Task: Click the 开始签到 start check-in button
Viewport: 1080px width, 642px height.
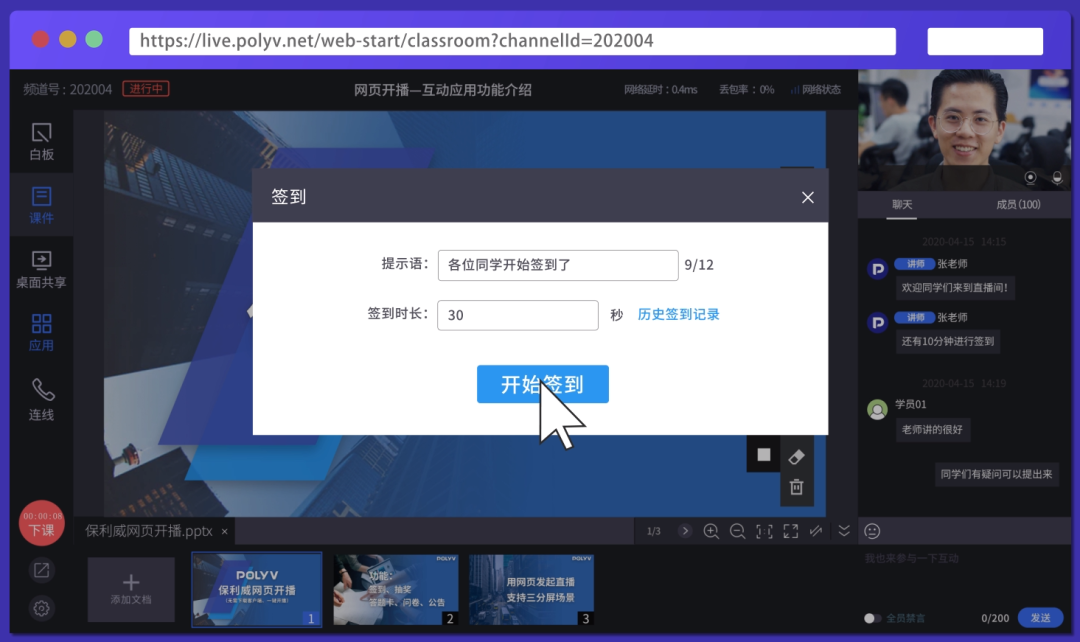Action: [x=542, y=384]
